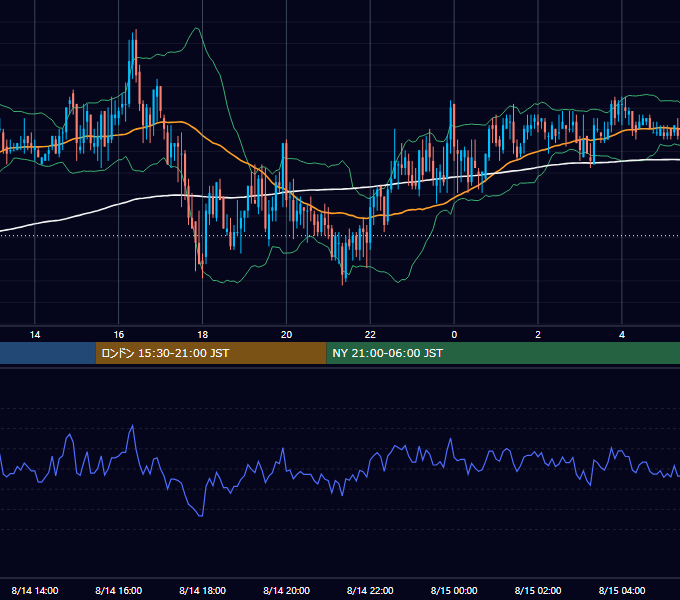Select the ロンドン 15:30-21:00 JST session bar
This screenshot has width=680, height=600.
[211, 353]
